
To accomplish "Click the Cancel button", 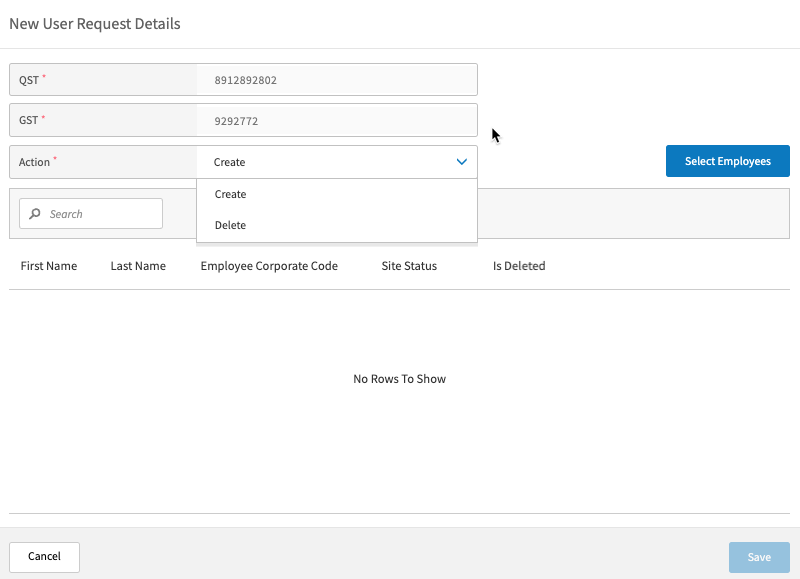I will 44,557.
